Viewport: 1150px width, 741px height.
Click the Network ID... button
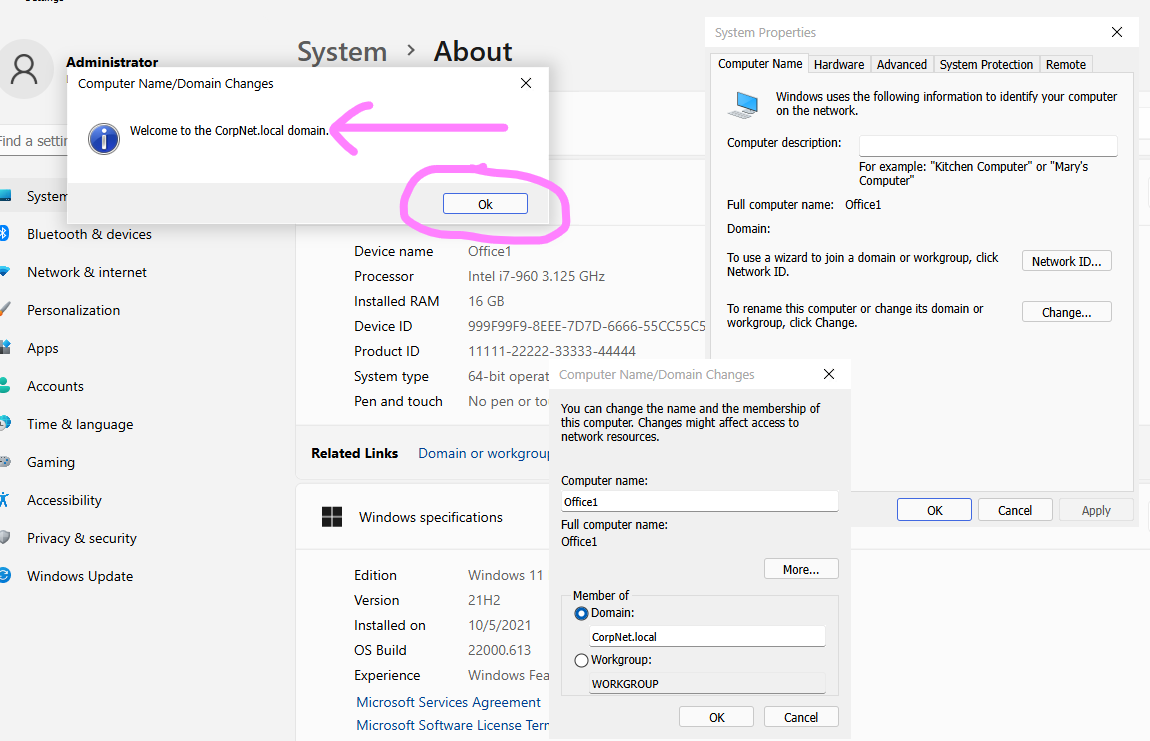[1066, 261]
